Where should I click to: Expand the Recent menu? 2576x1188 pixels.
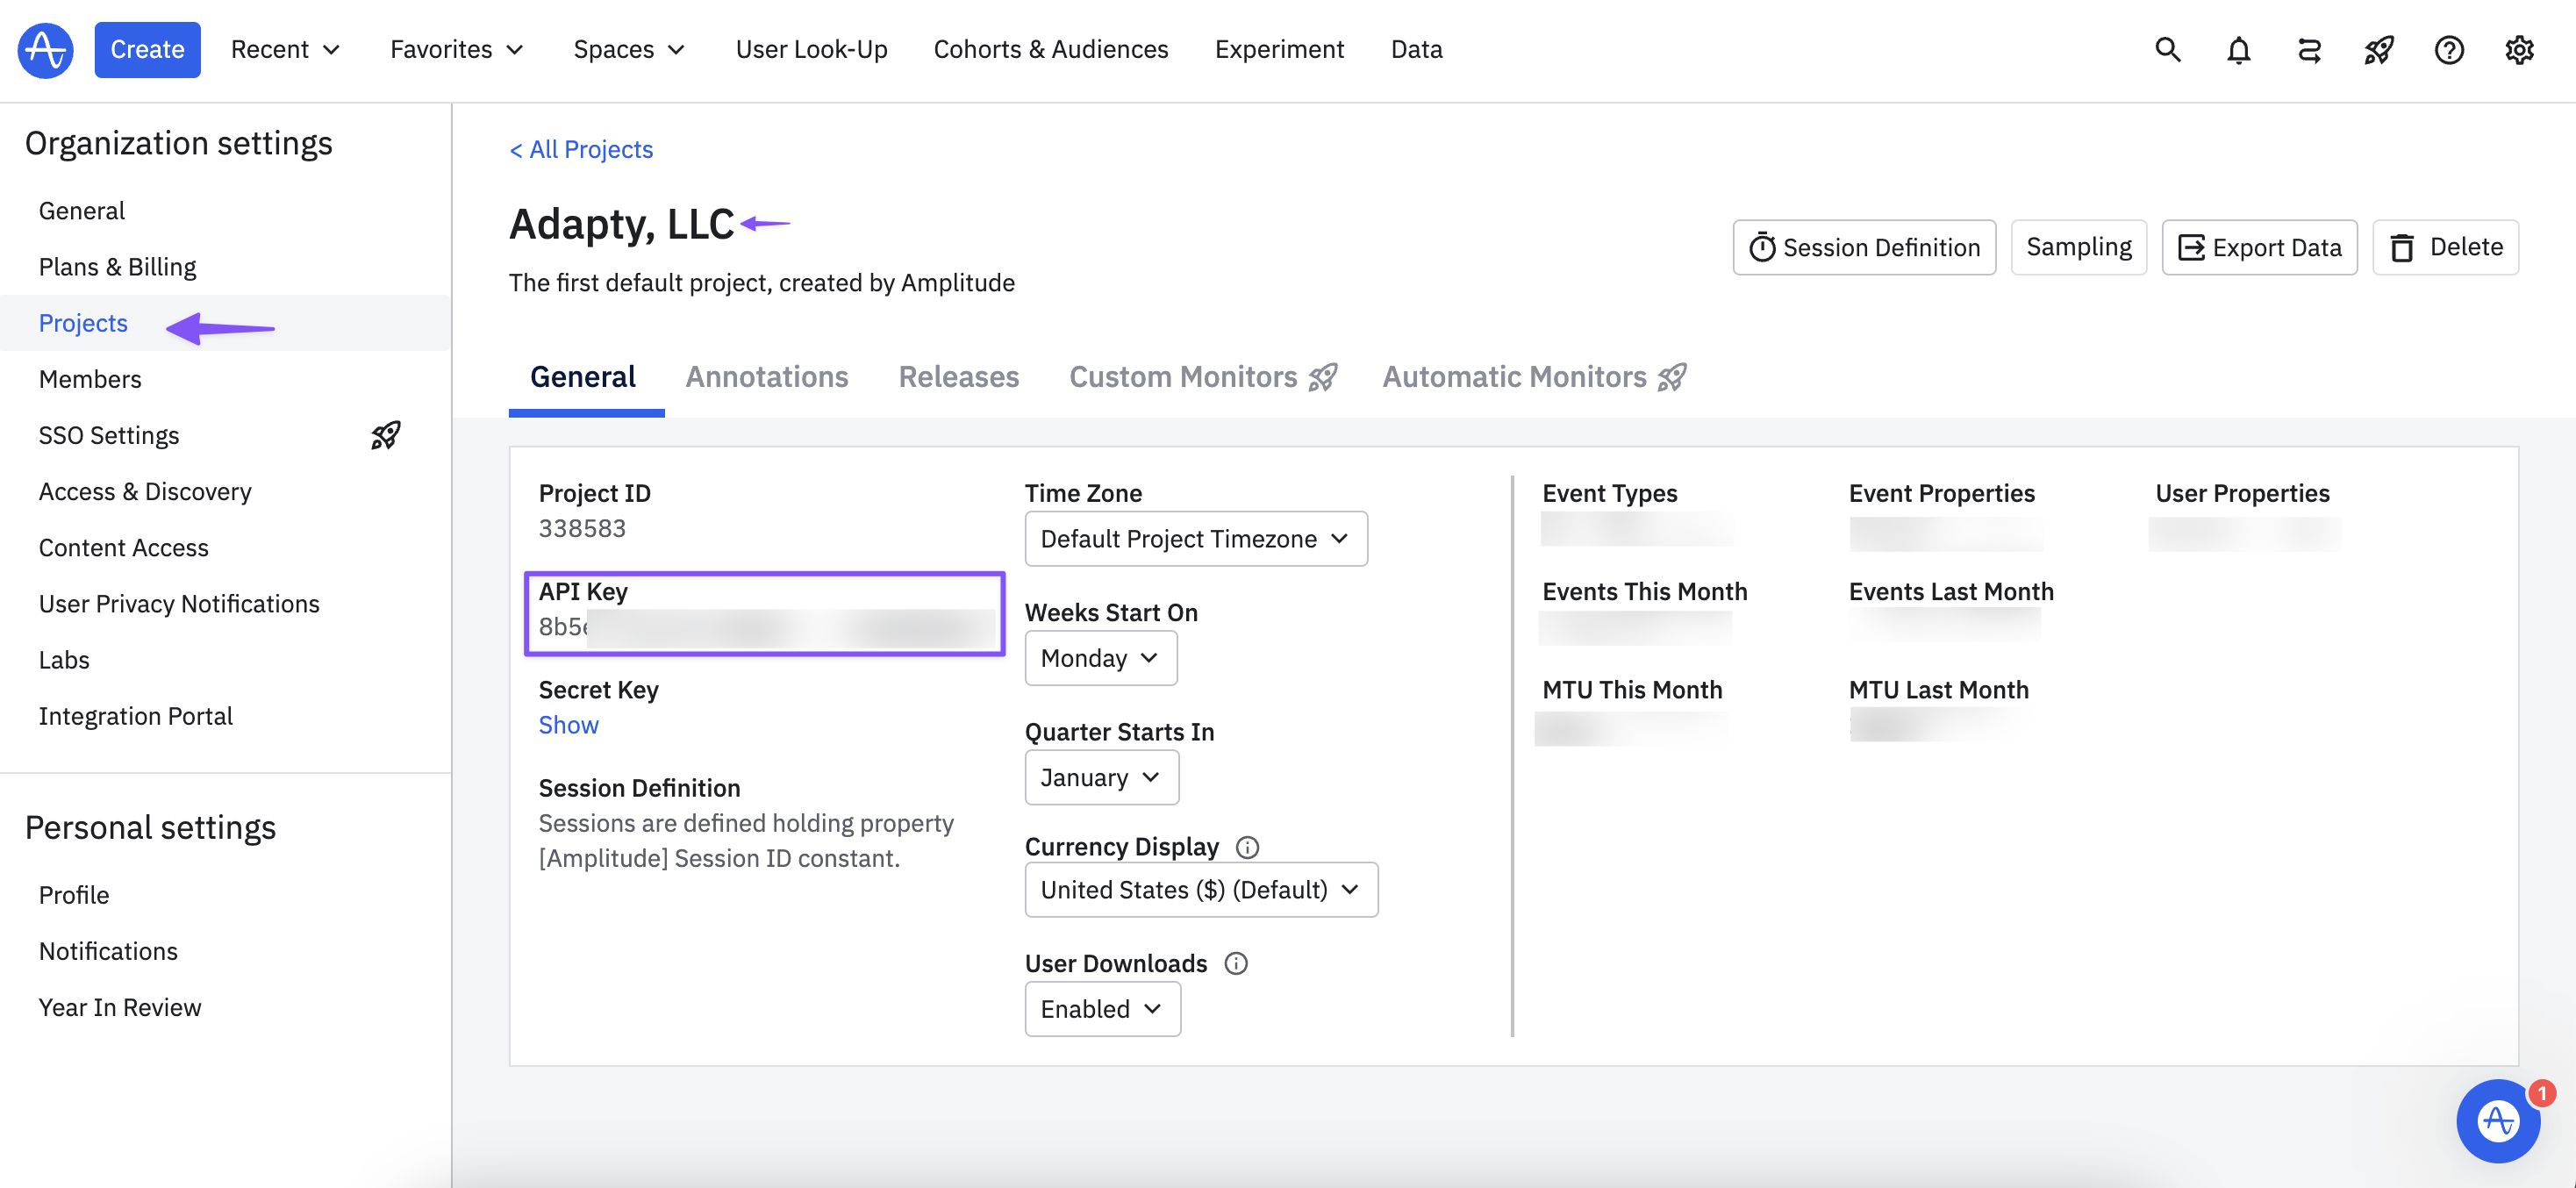(x=285, y=49)
